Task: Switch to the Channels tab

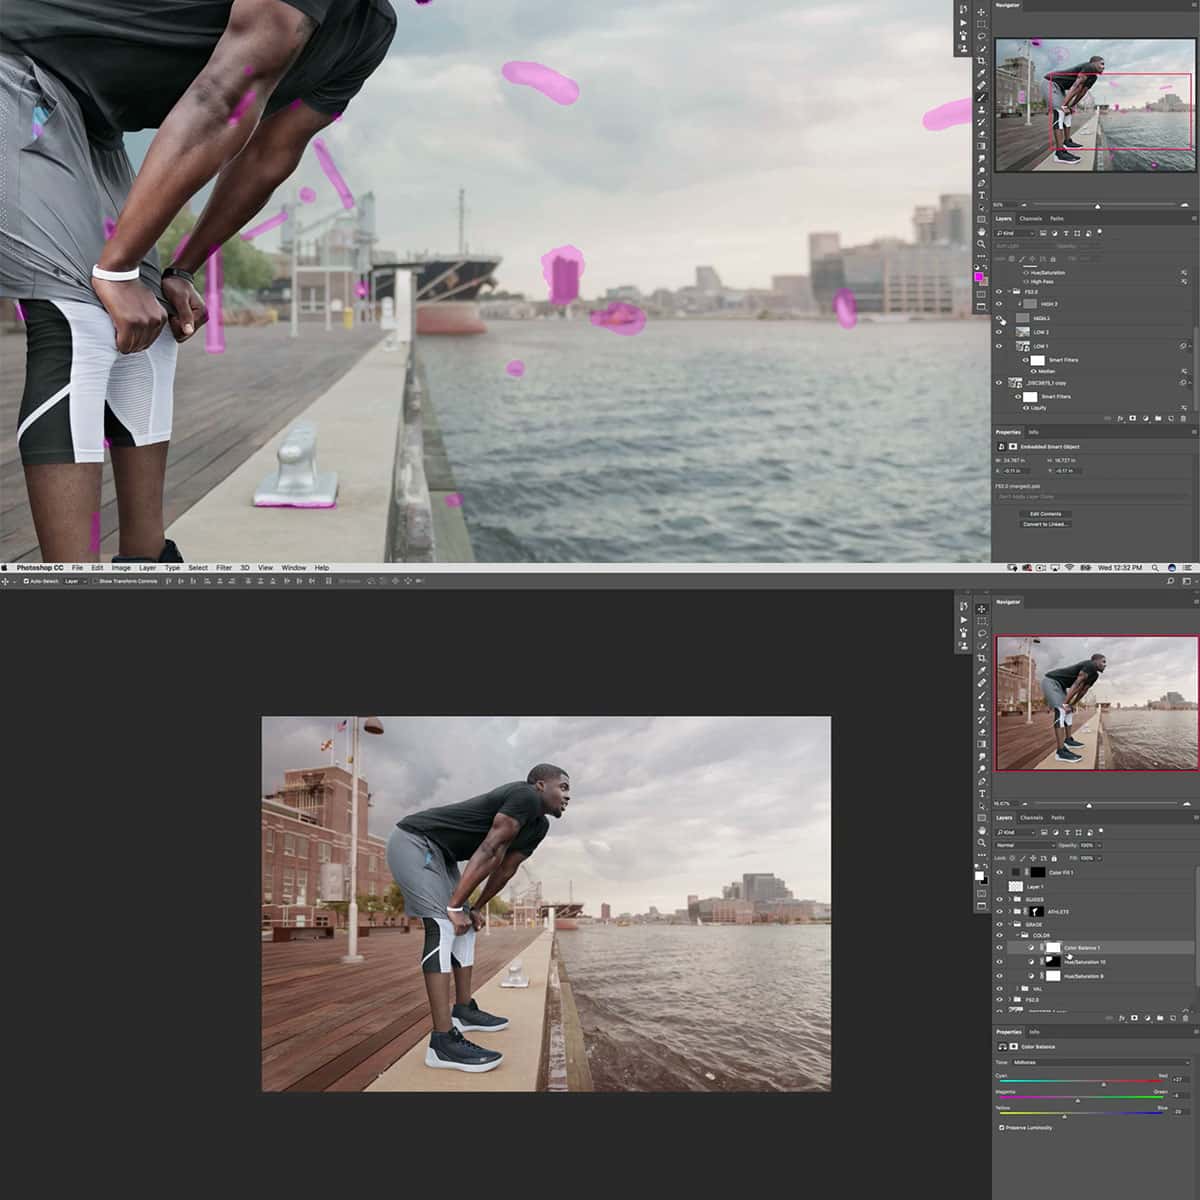Action: point(1031,818)
